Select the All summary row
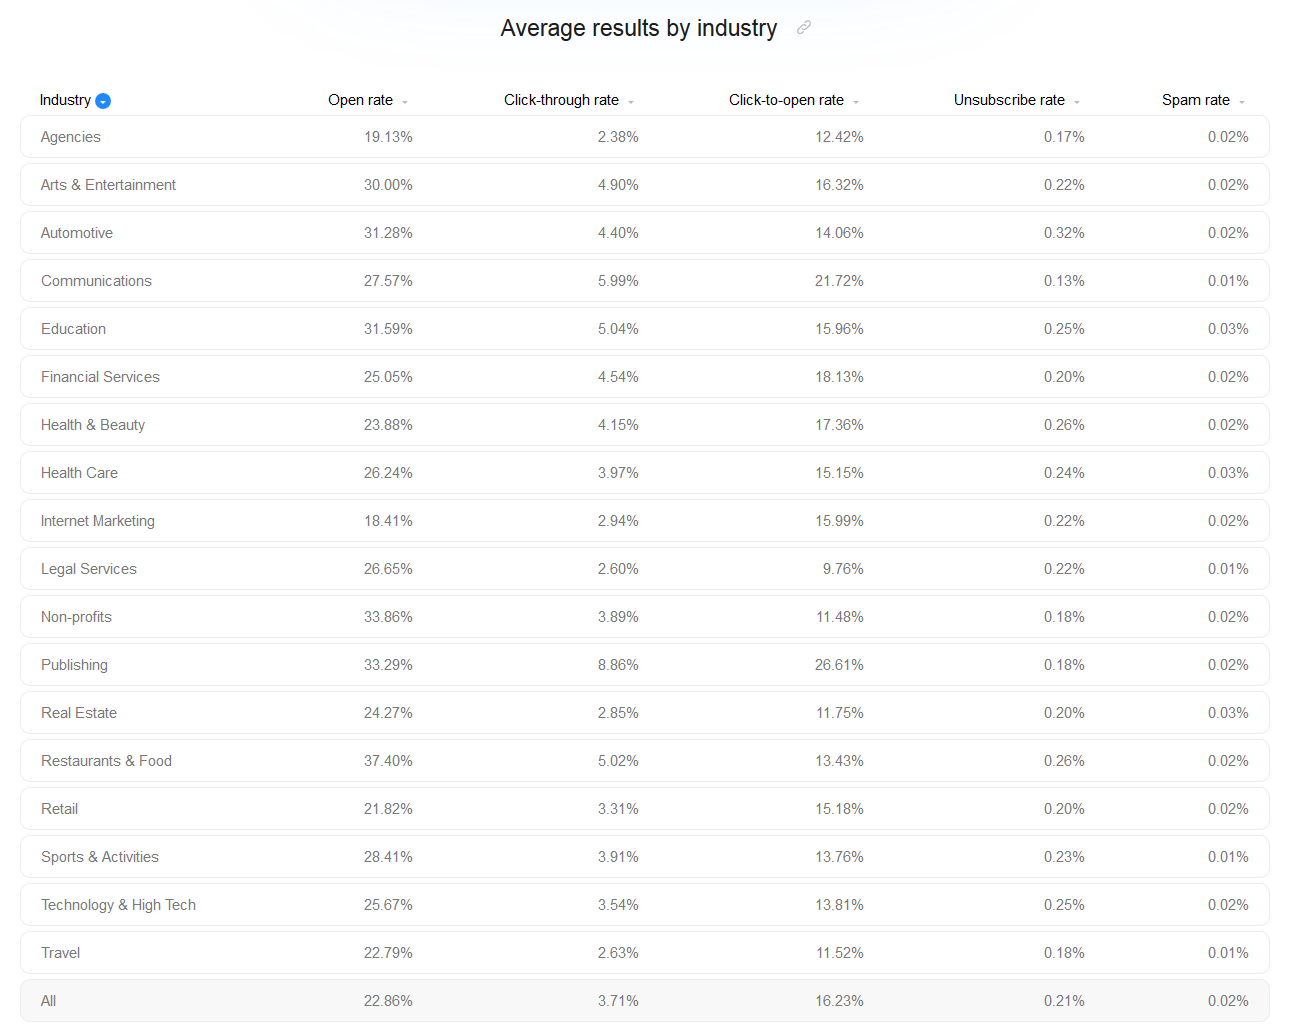 tap(644, 1001)
